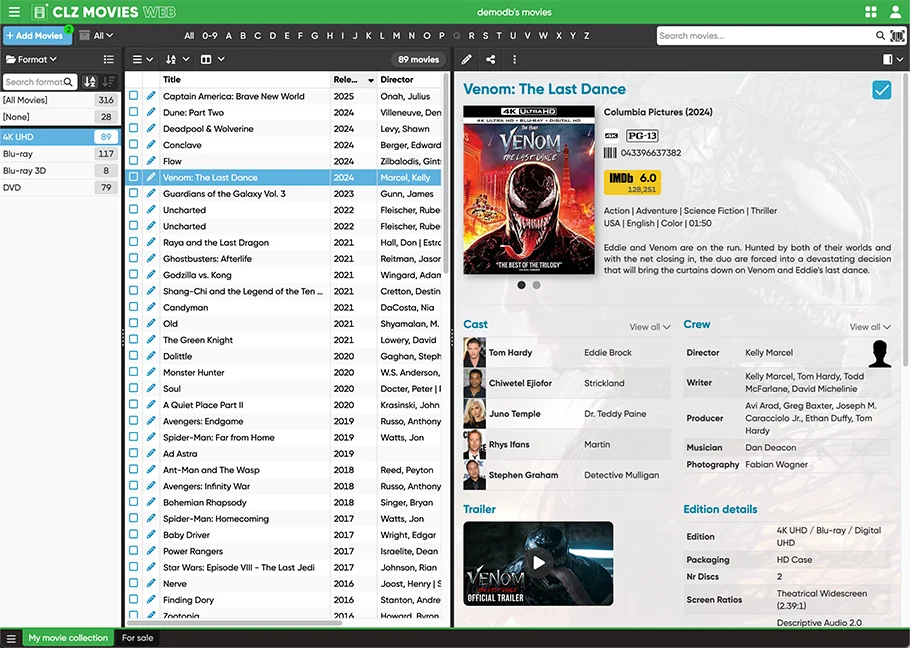
Task: Click the Add Movies button
Action: [37, 35]
